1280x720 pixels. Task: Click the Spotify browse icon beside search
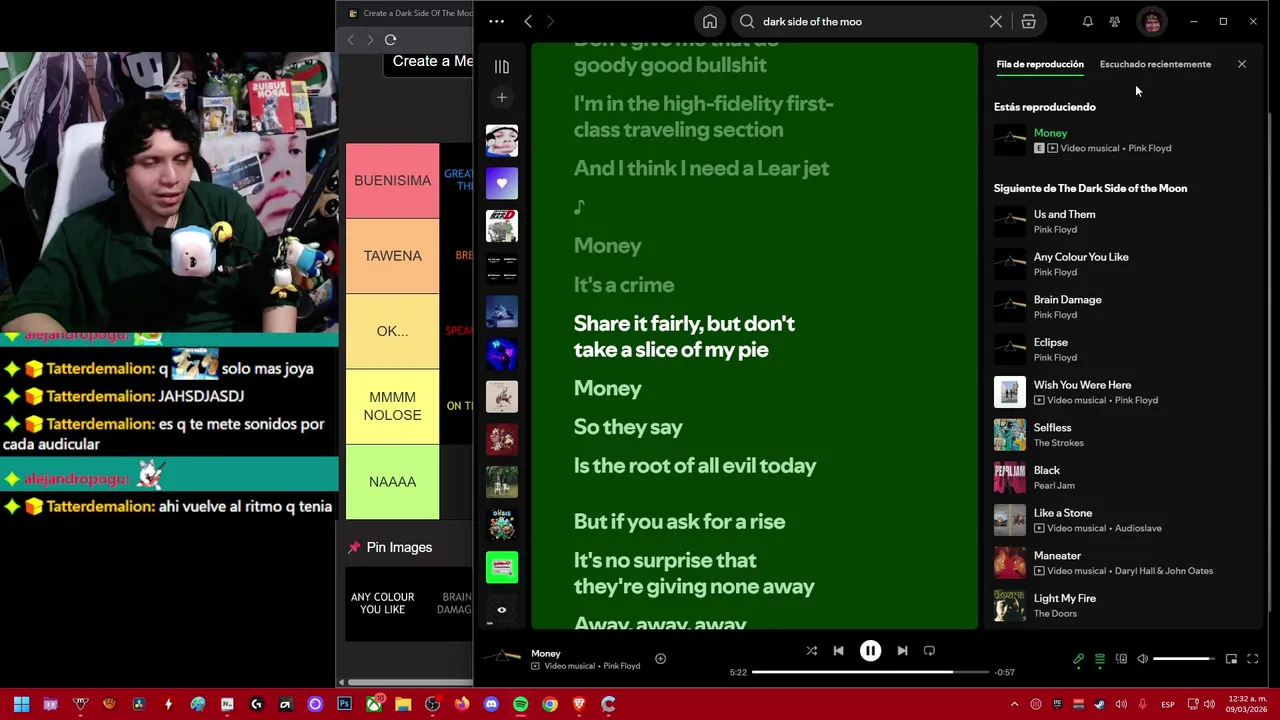pos(1028,21)
